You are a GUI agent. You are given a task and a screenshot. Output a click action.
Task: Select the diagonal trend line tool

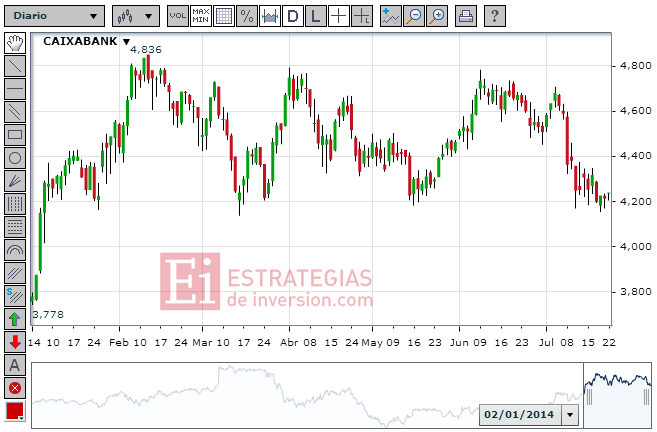tap(15, 66)
